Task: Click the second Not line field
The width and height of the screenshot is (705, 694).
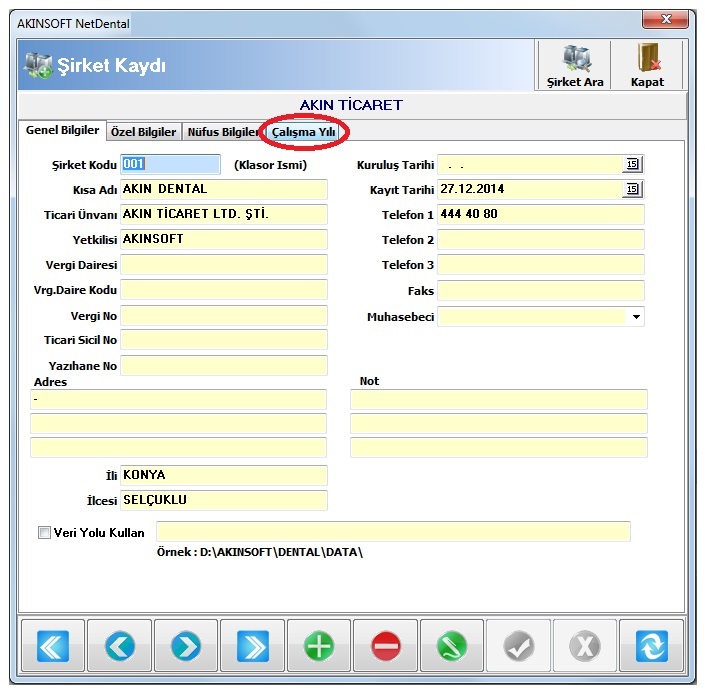Action: pyautogui.click(x=499, y=423)
